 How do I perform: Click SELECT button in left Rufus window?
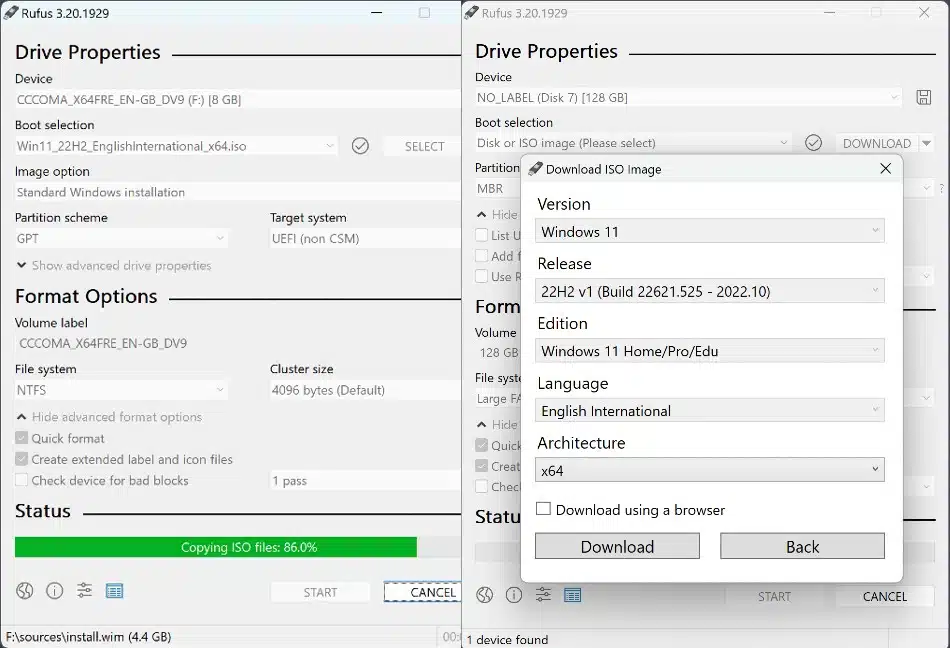point(424,146)
